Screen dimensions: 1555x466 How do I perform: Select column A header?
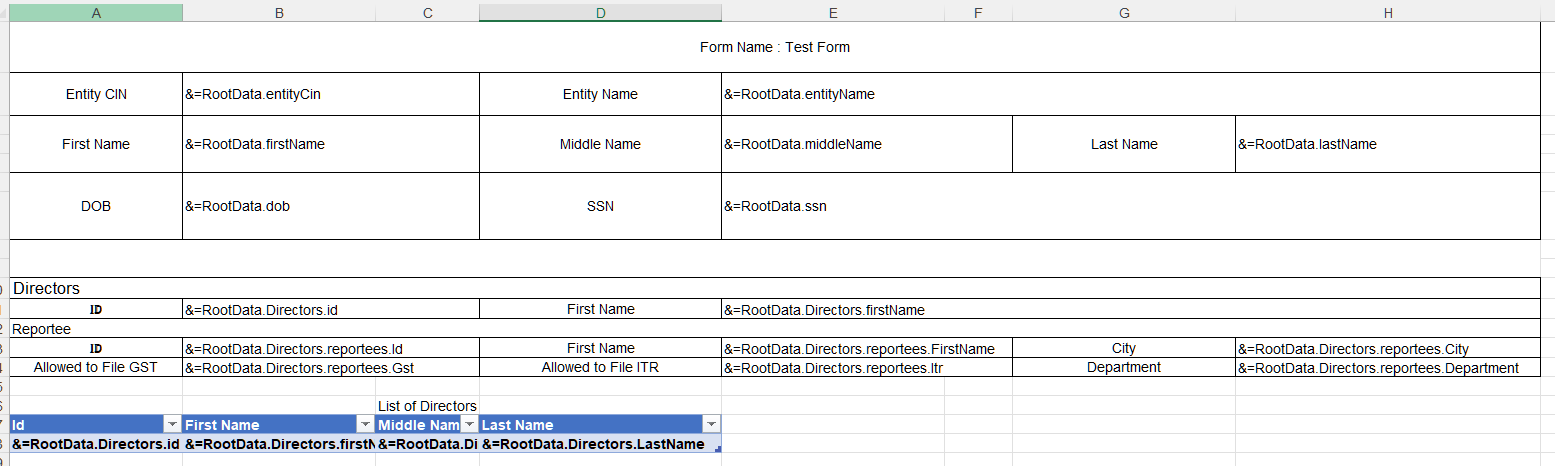point(96,12)
